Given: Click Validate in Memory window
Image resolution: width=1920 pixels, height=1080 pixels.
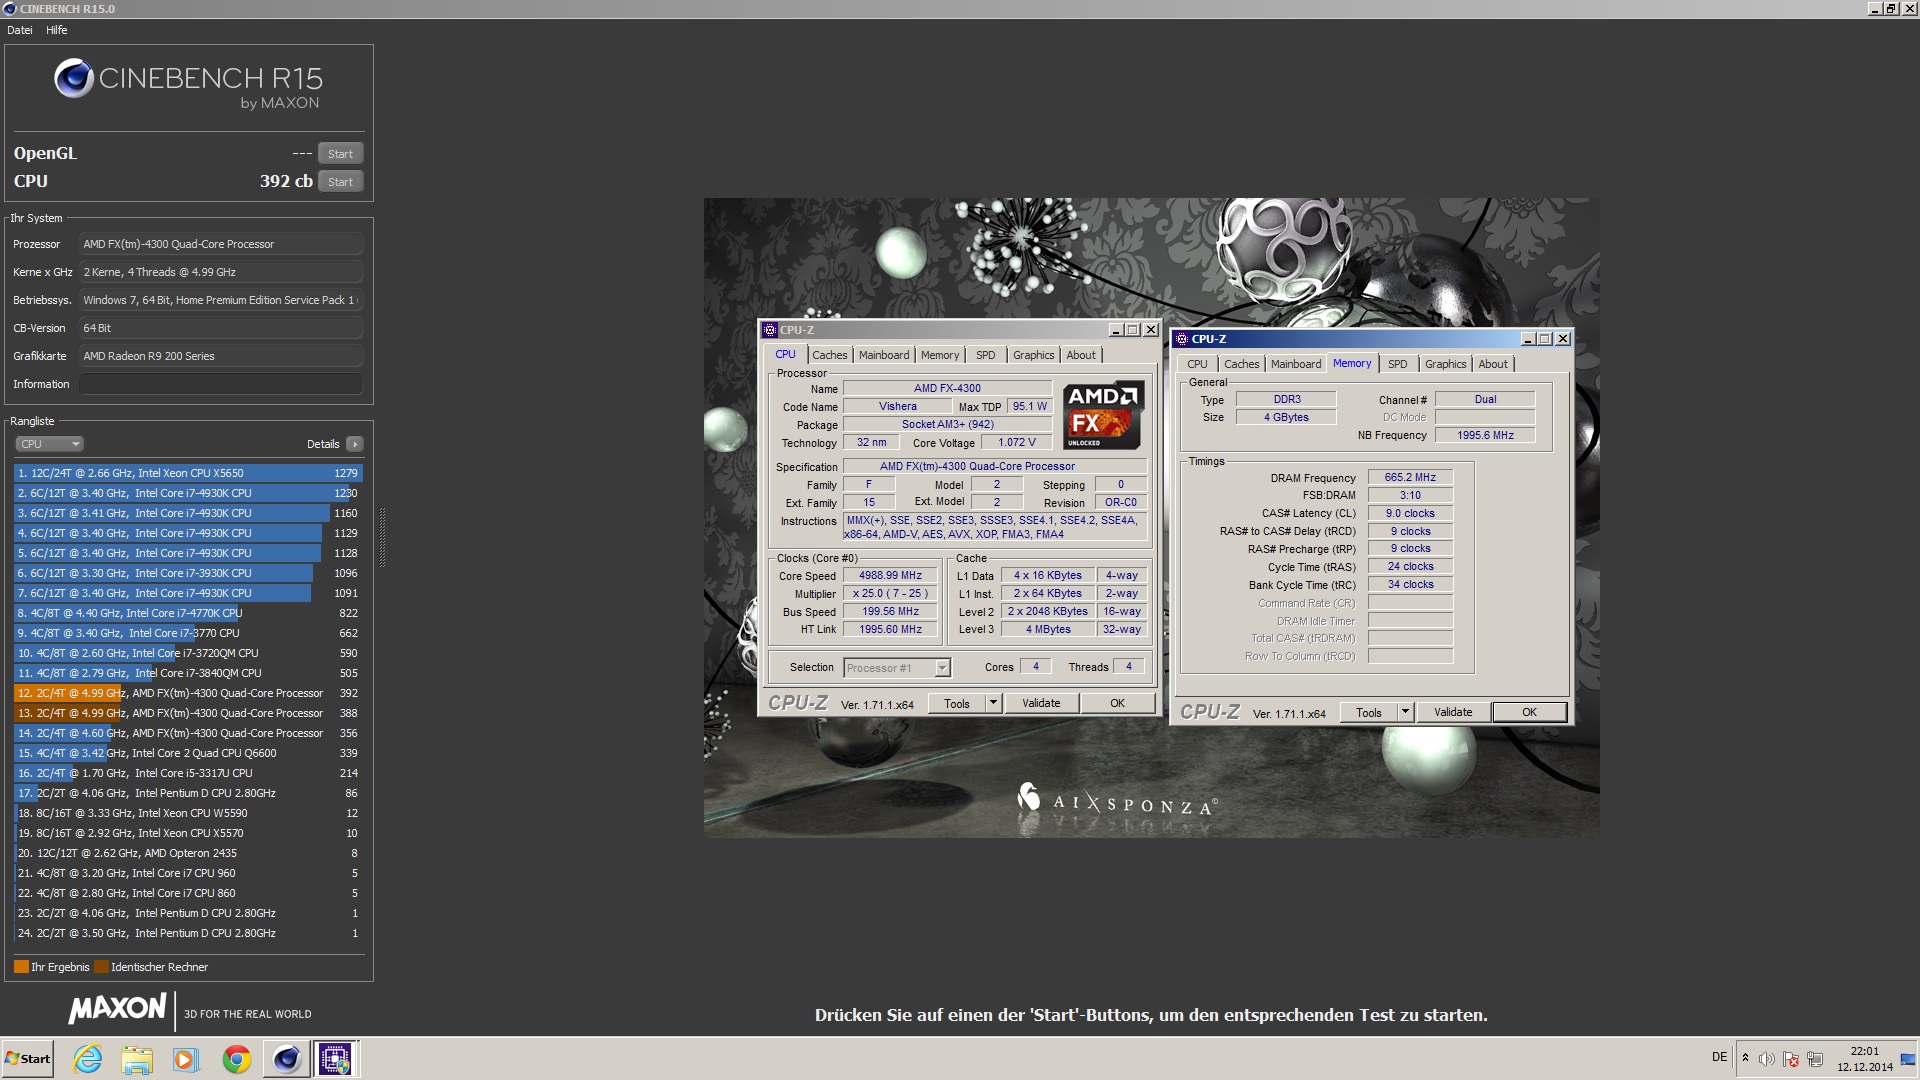Looking at the screenshot, I should [x=1453, y=712].
